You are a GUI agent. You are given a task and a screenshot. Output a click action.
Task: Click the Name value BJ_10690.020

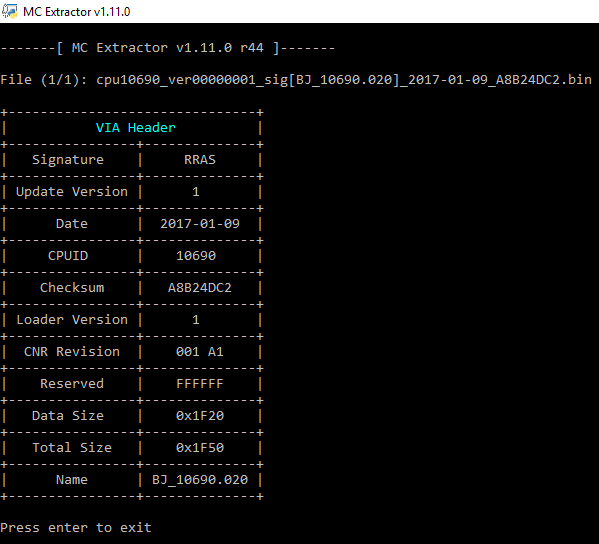[200, 479]
